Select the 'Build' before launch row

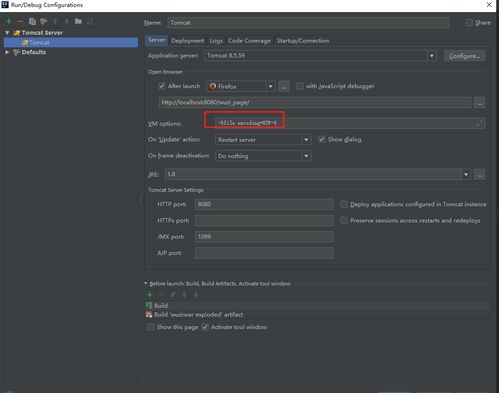point(317,305)
